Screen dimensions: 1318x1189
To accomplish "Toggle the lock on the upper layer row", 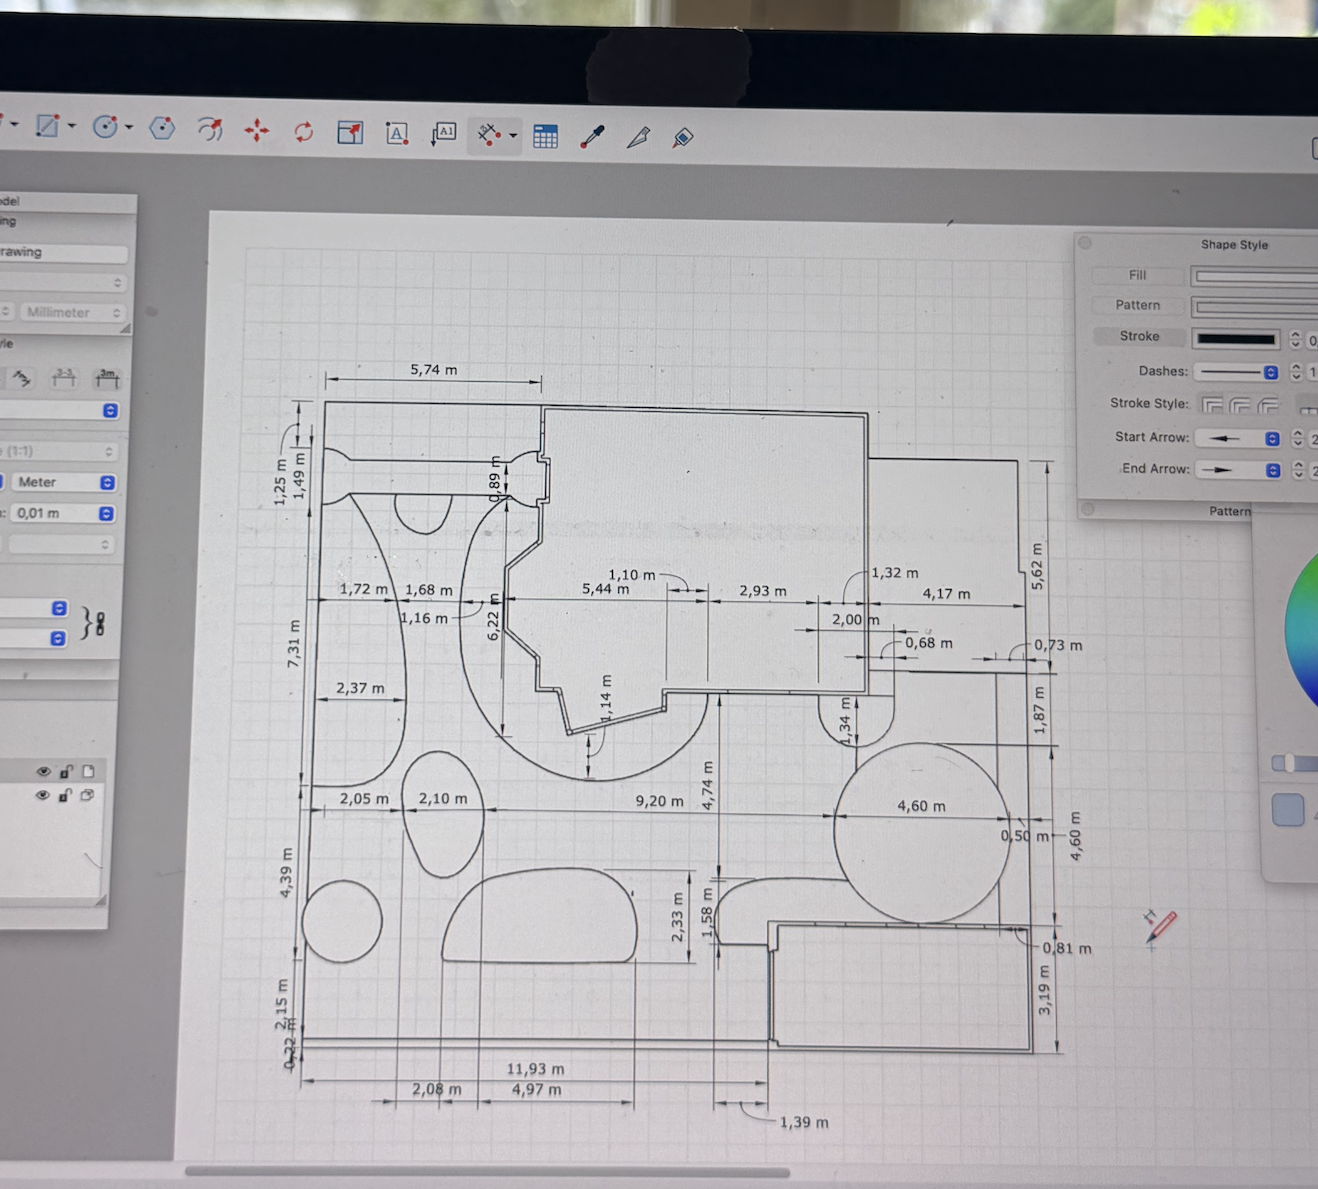I will [x=66, y=771].
